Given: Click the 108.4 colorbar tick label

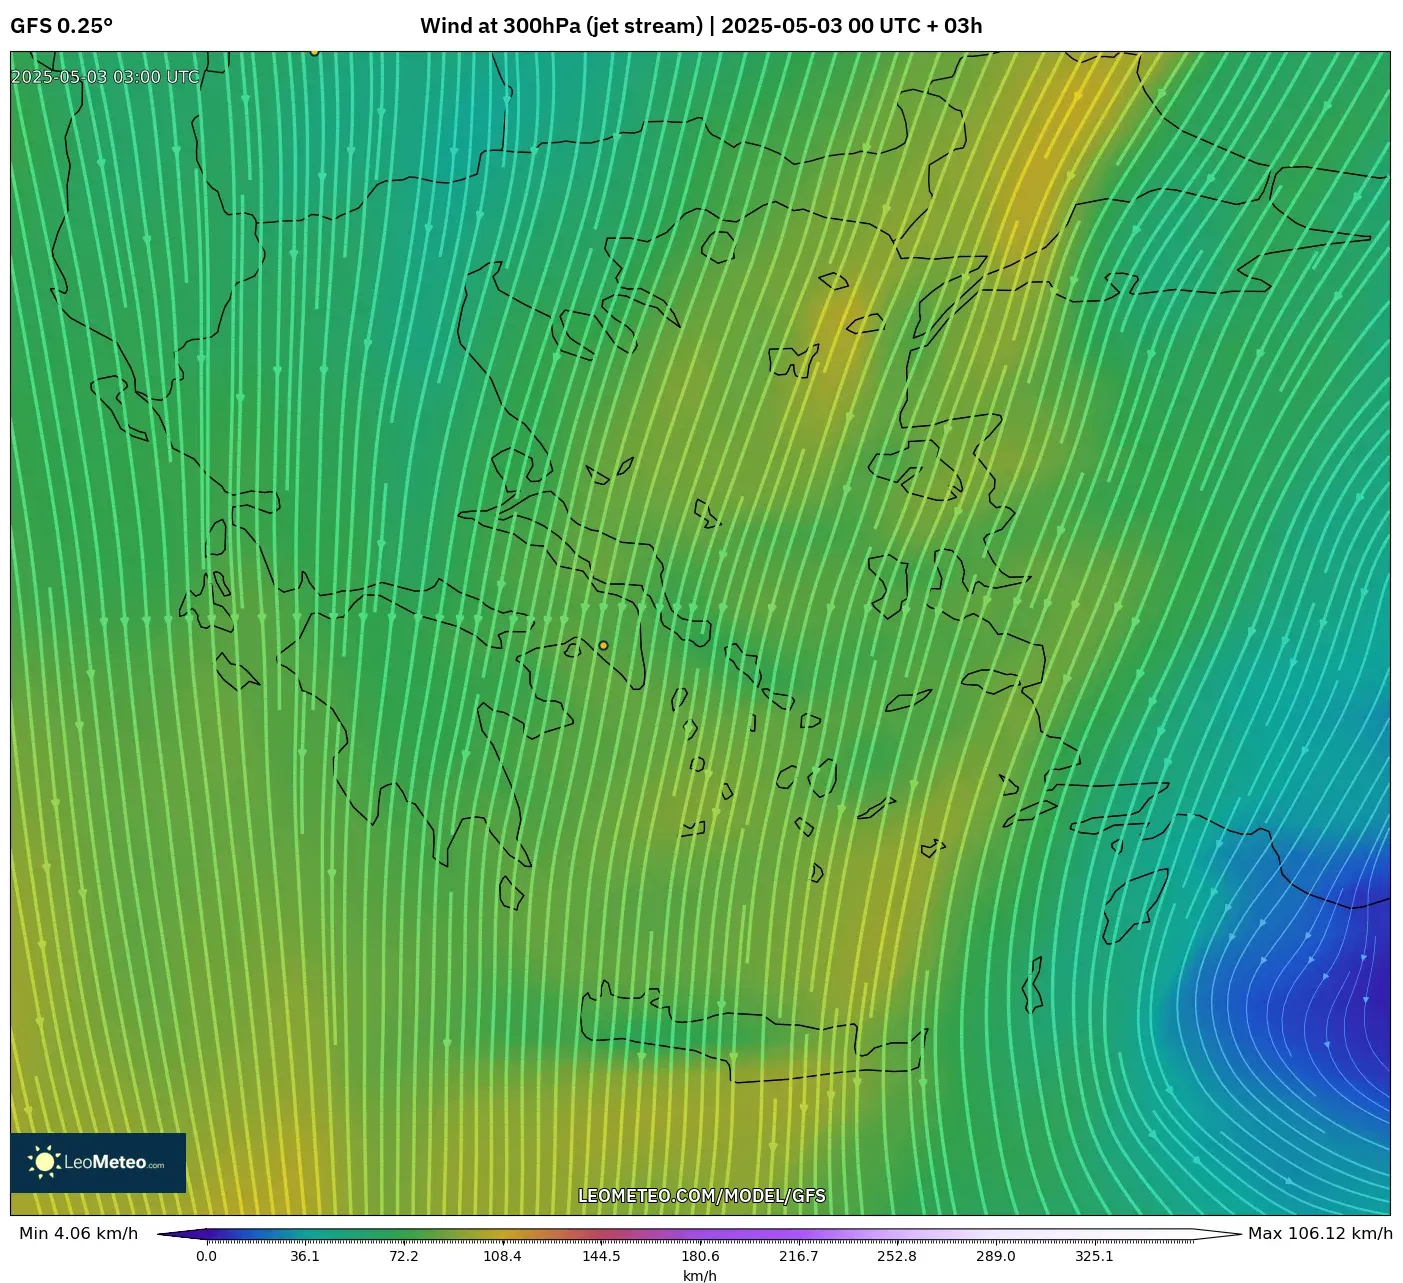Looking at the screenshot, I should click(x=502, y=1256).
